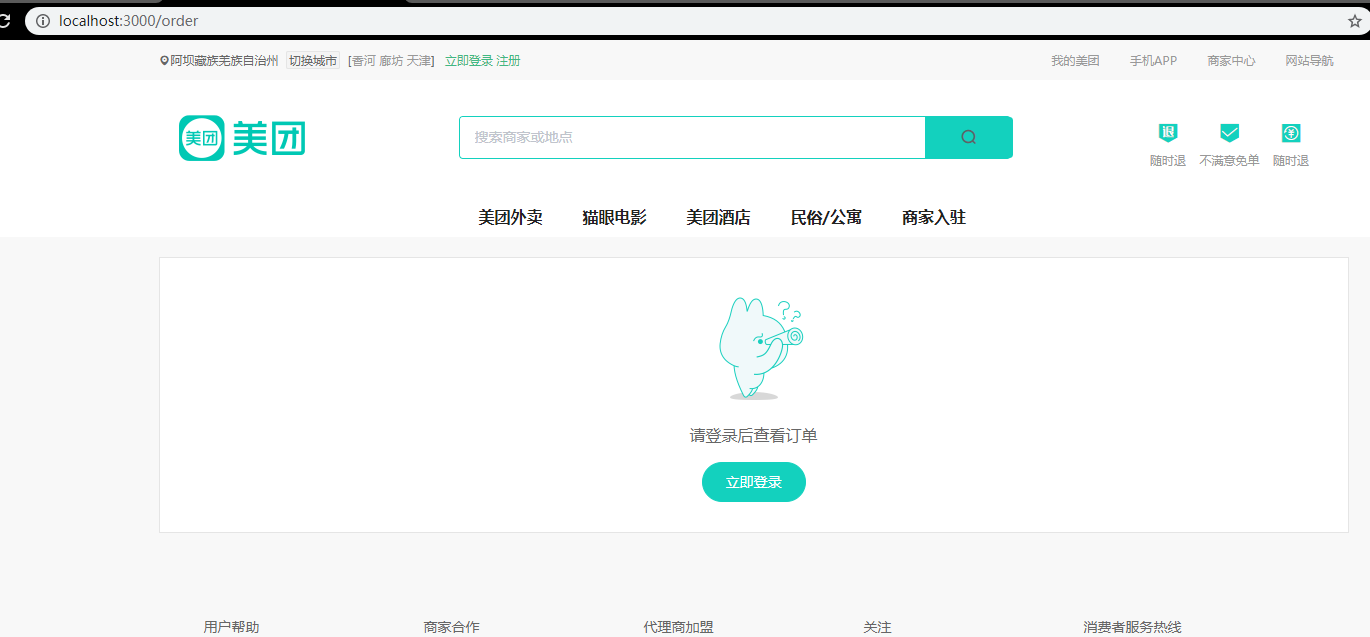Screen dimensions: 1370x637
Task: Click the checkmark 不满意免单 icon
Action: 1229,131
